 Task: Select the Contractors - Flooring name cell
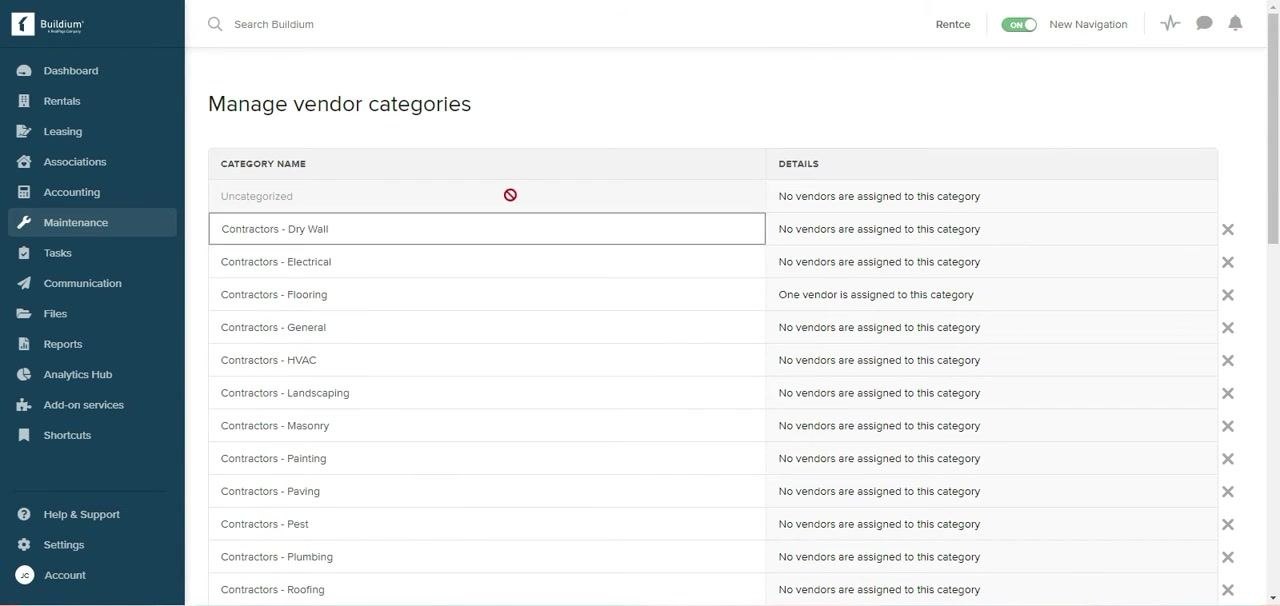pyautogui.click(x=487, y=295)
